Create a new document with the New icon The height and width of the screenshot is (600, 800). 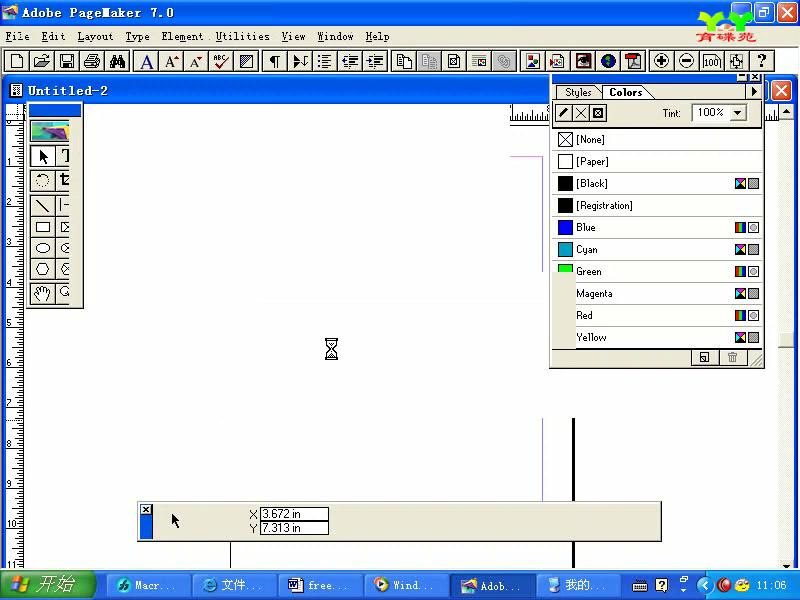click(x=16, y=62)
